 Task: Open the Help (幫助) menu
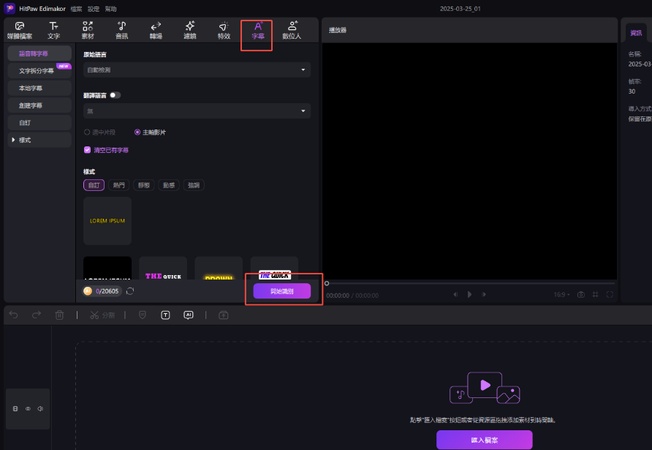(111, 9)
